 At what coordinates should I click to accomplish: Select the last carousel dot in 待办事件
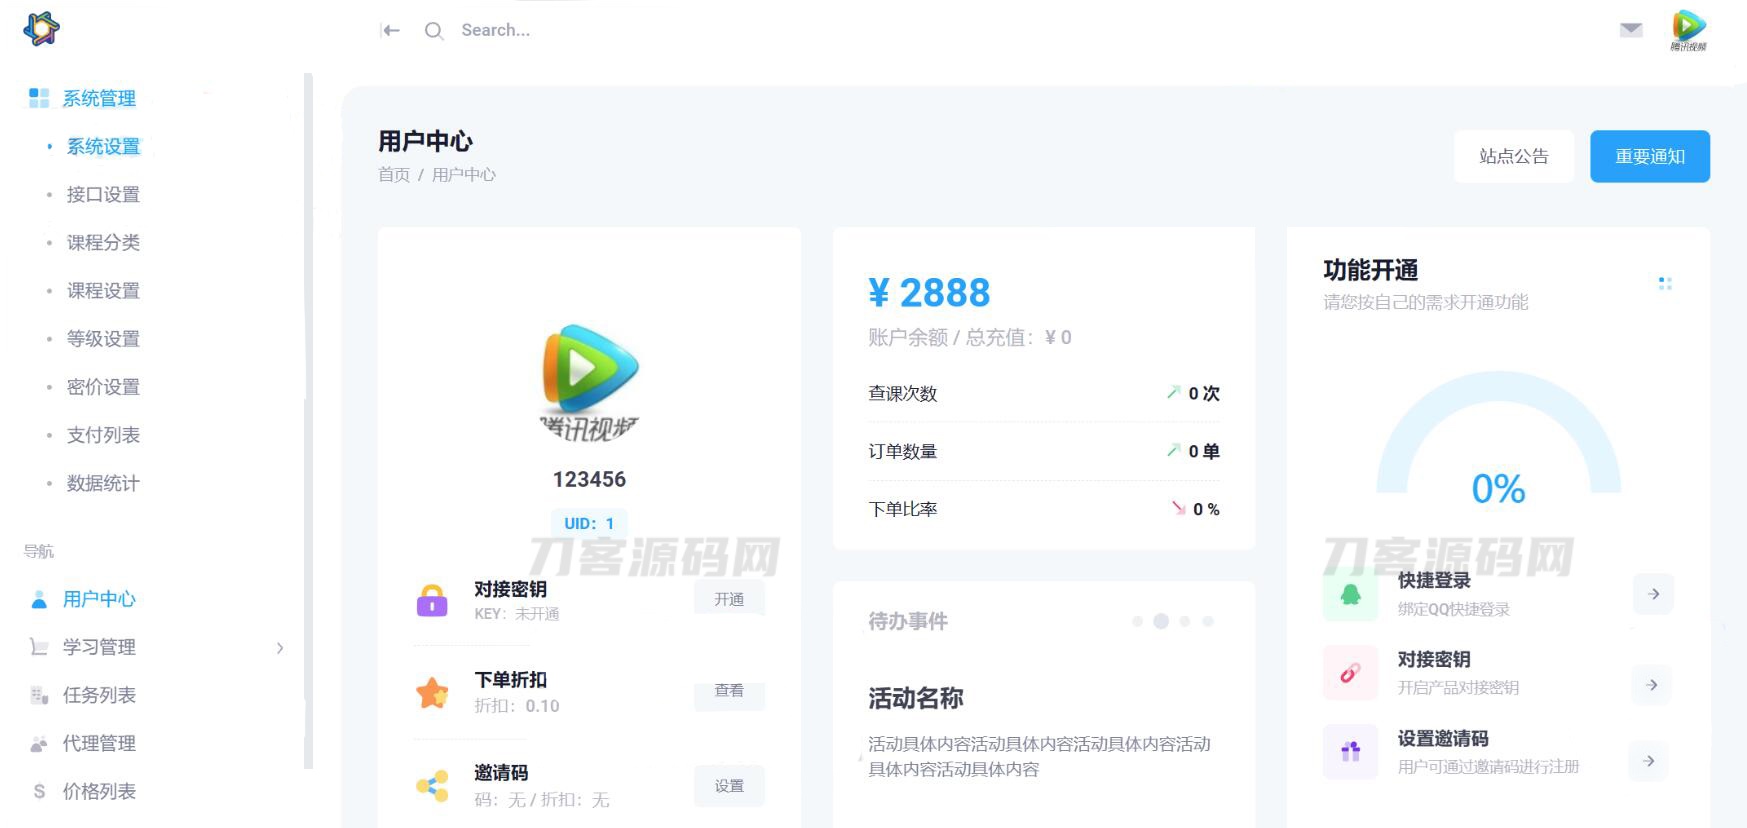point(1208,621)
